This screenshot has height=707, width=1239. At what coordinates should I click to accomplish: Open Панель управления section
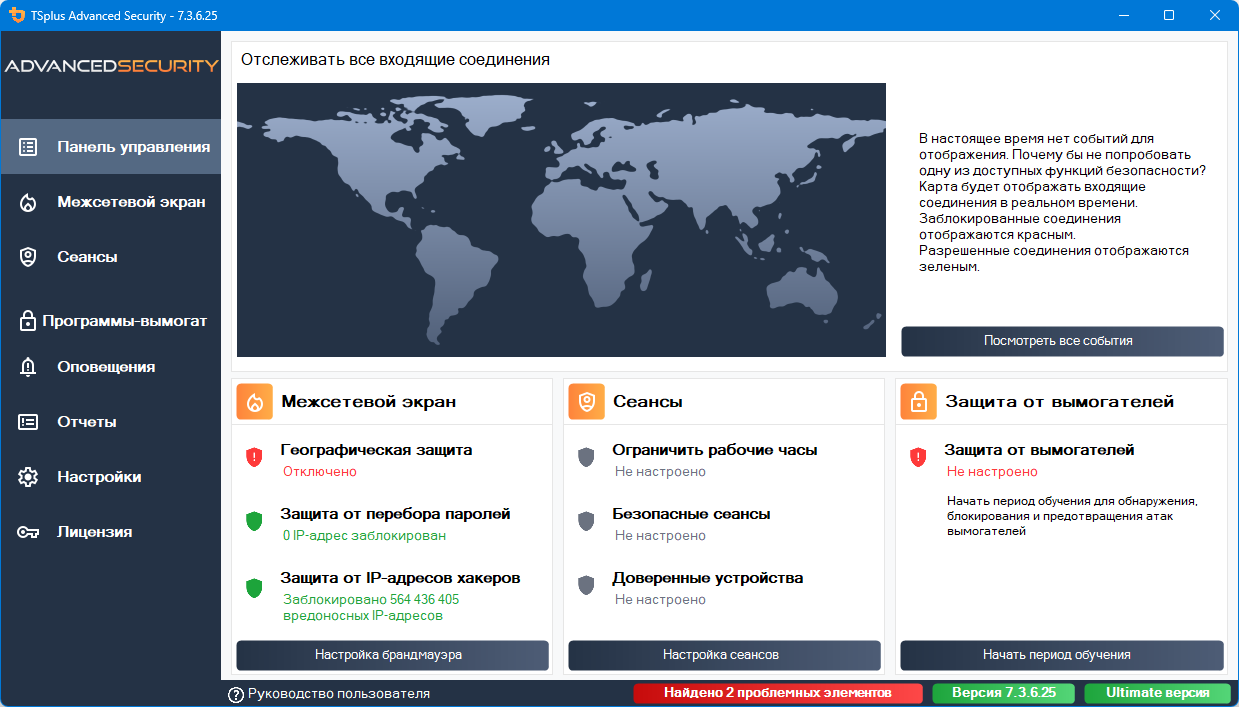pyautogui.click(x=110, y=147)
